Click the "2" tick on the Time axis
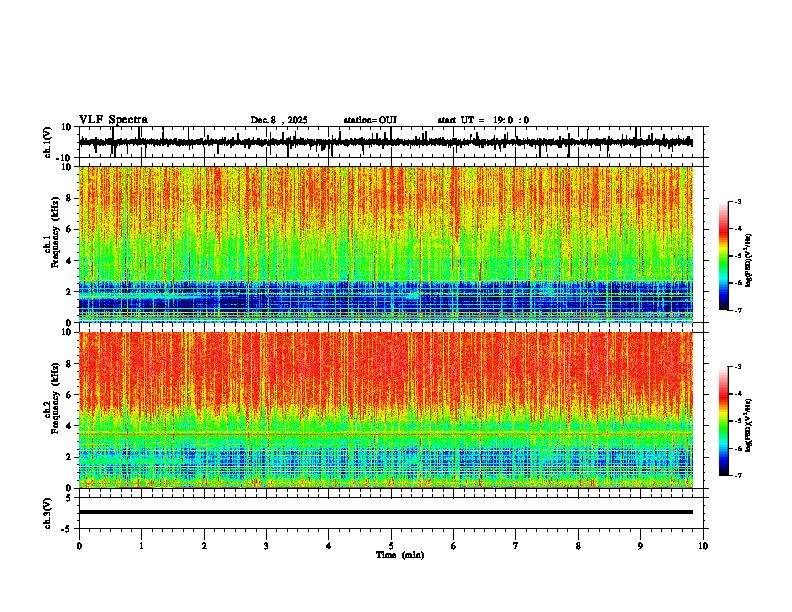This screenshot has height=612, width=792. 204,546
